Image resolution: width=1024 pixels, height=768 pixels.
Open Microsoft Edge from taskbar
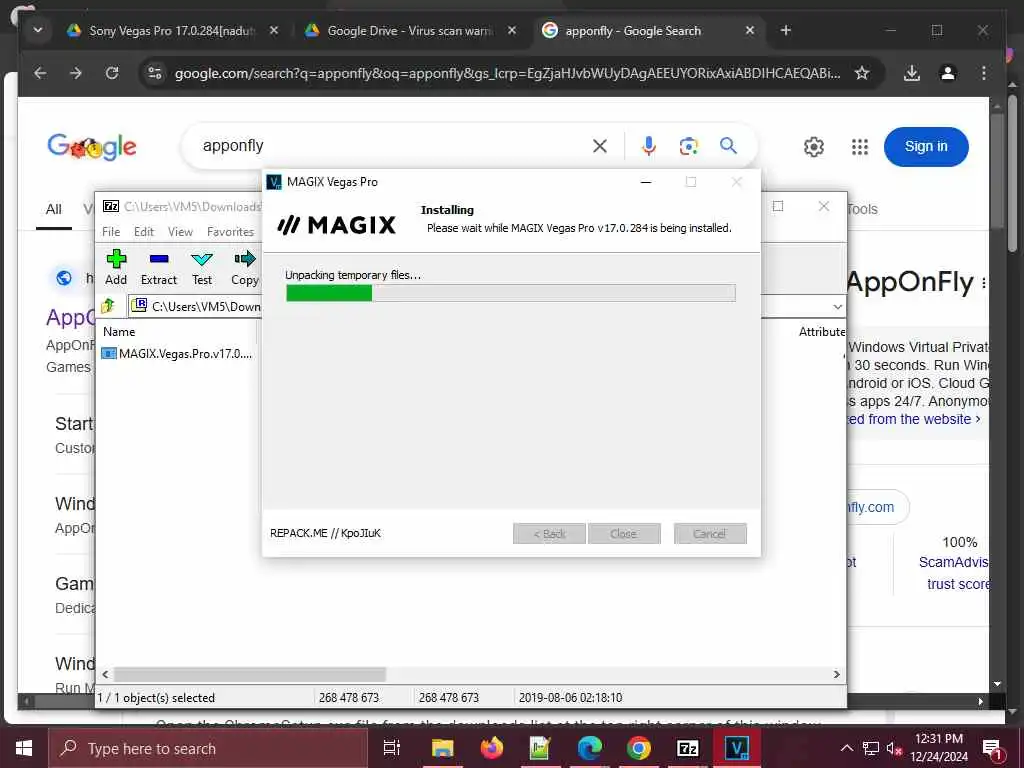pyautogui.click(x=590, y=748)
